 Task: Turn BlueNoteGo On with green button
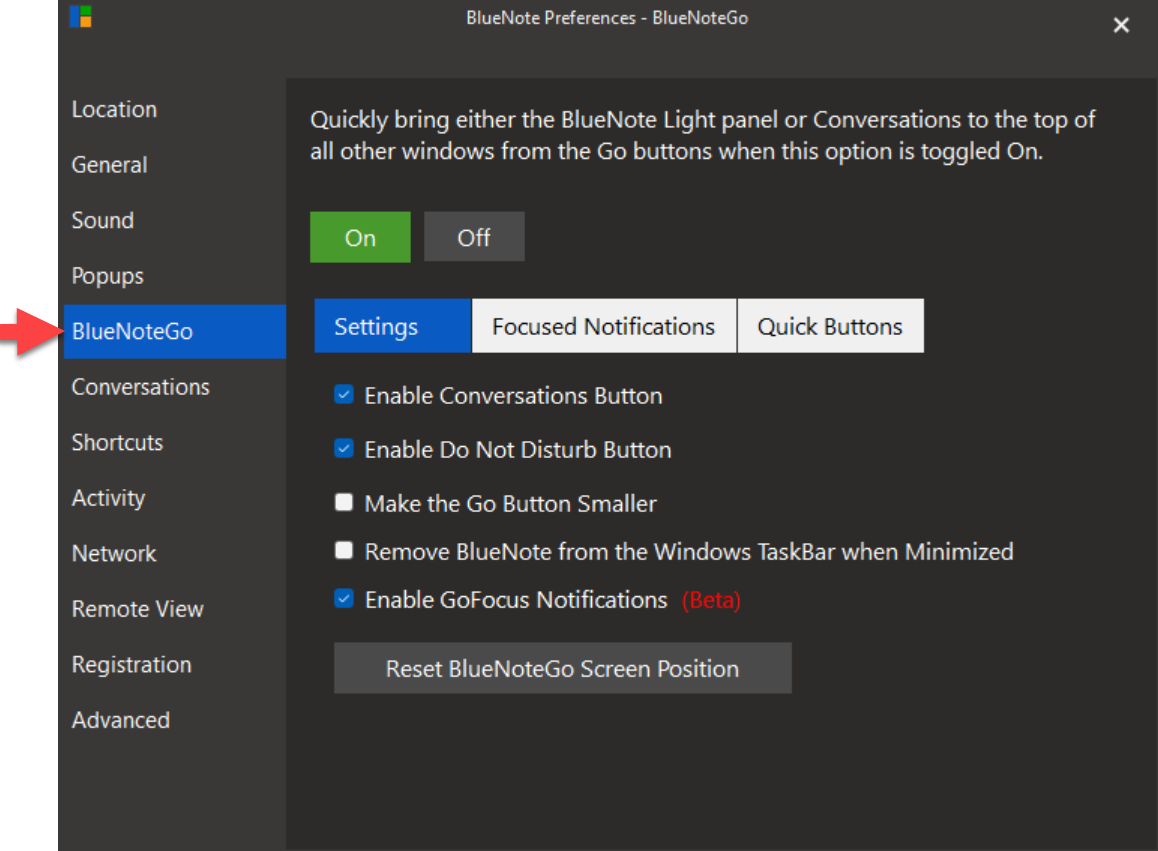pyautogui.click(x=360, y=237)
